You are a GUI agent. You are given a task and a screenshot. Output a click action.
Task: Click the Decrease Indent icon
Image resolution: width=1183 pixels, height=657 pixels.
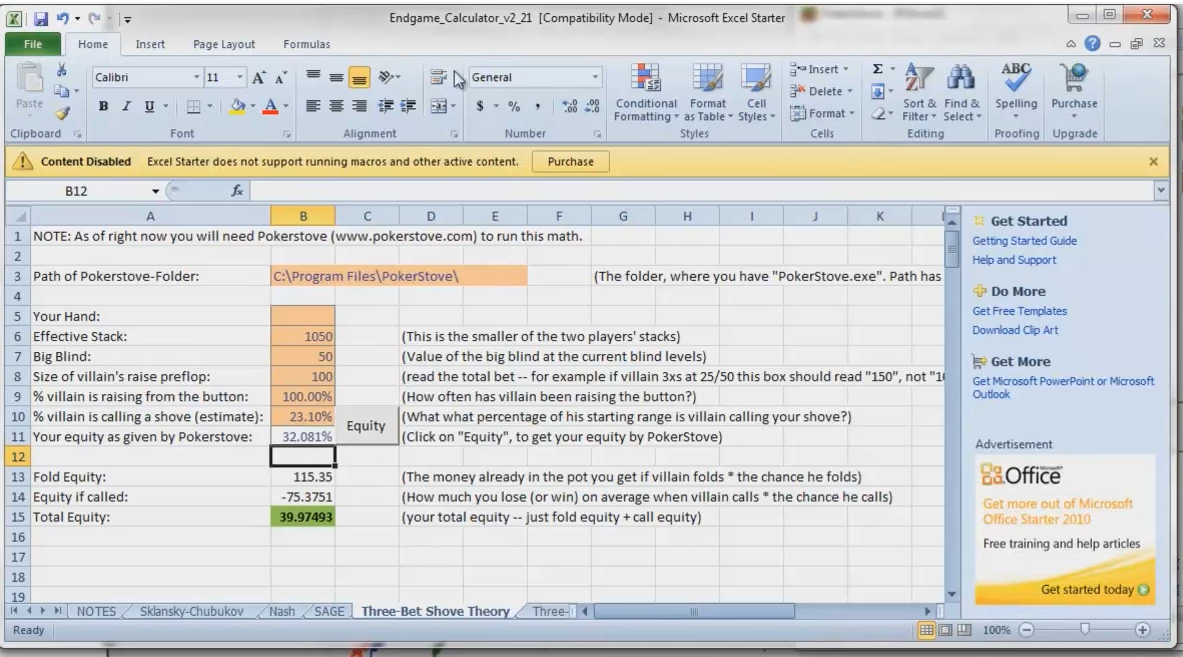pos(386,106)
